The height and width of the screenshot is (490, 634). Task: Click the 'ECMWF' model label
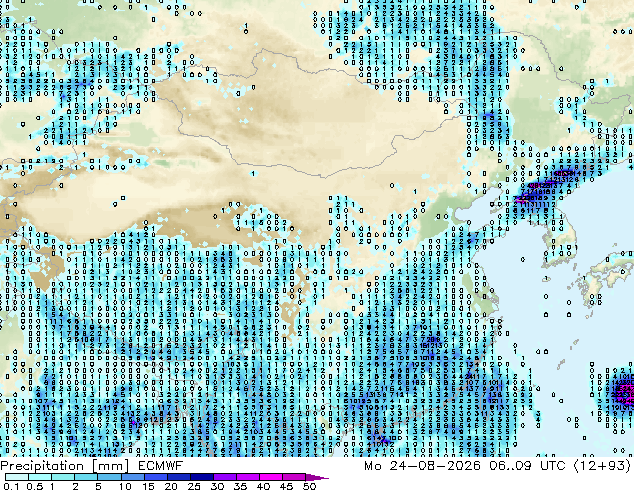pos(161,466)
